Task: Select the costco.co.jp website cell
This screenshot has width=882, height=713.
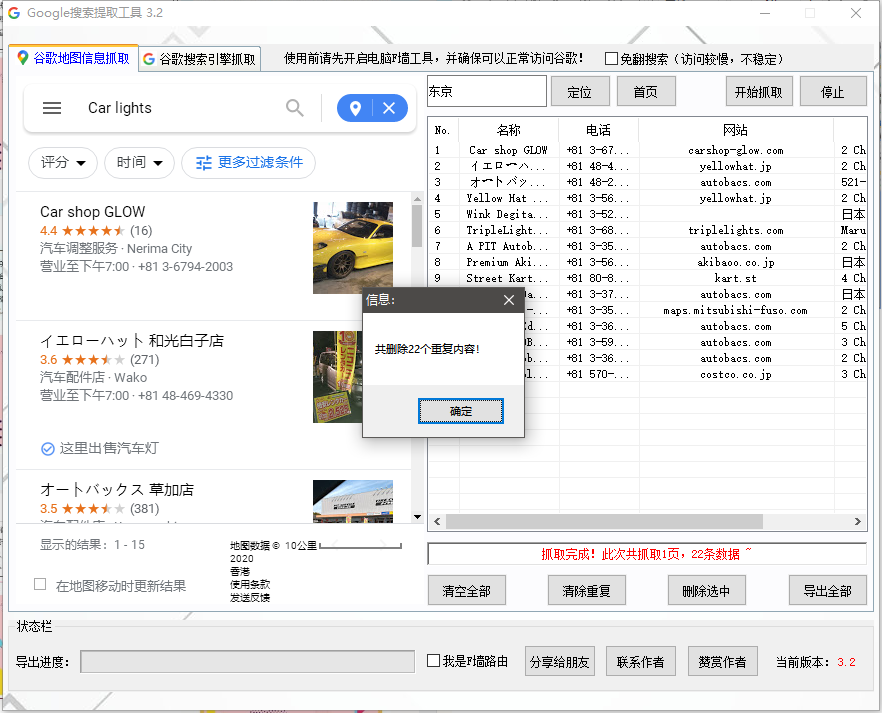Action: (736, 374)
